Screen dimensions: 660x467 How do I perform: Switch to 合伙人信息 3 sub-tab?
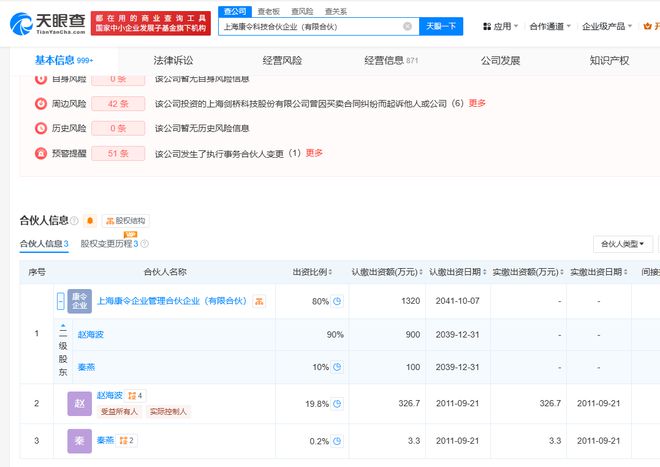44,244
